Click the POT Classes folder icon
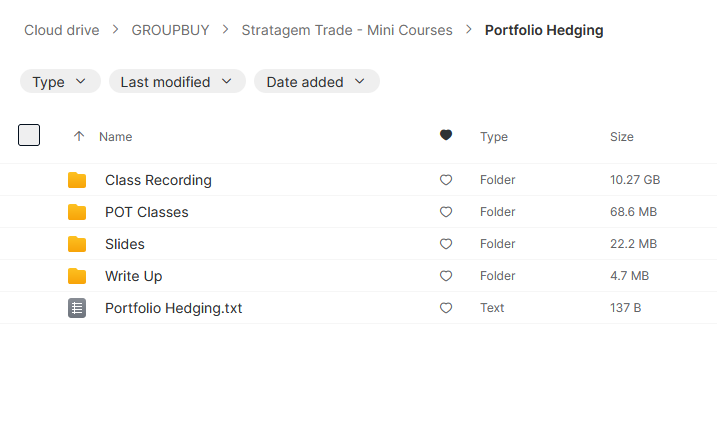Viewport: 717px width, 432px height. point(77,212)
